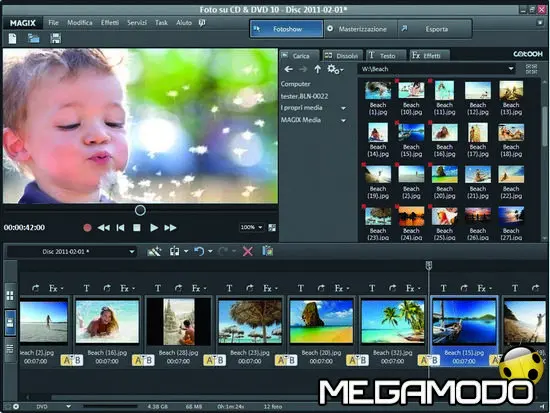Create a new project with the document icon
The image size is (550, 413).
tap(13, 38)
